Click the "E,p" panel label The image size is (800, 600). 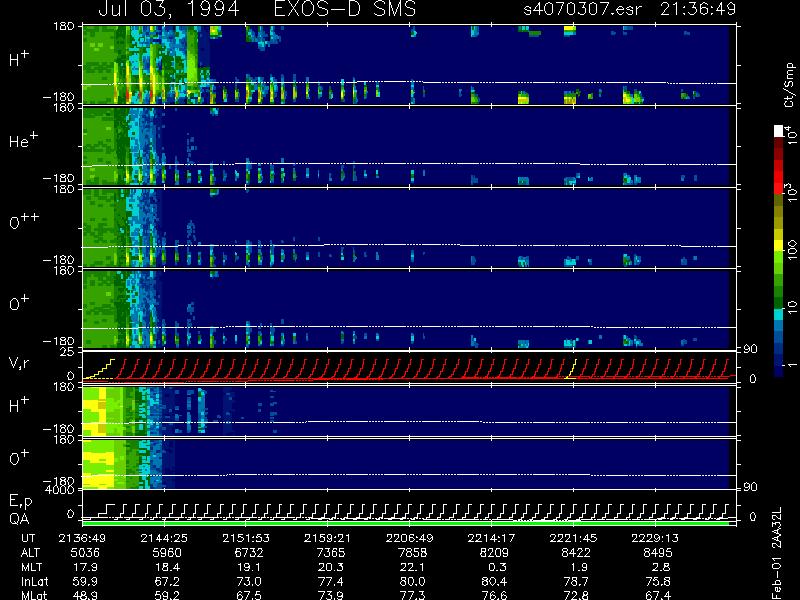click(x=20, y=502)
